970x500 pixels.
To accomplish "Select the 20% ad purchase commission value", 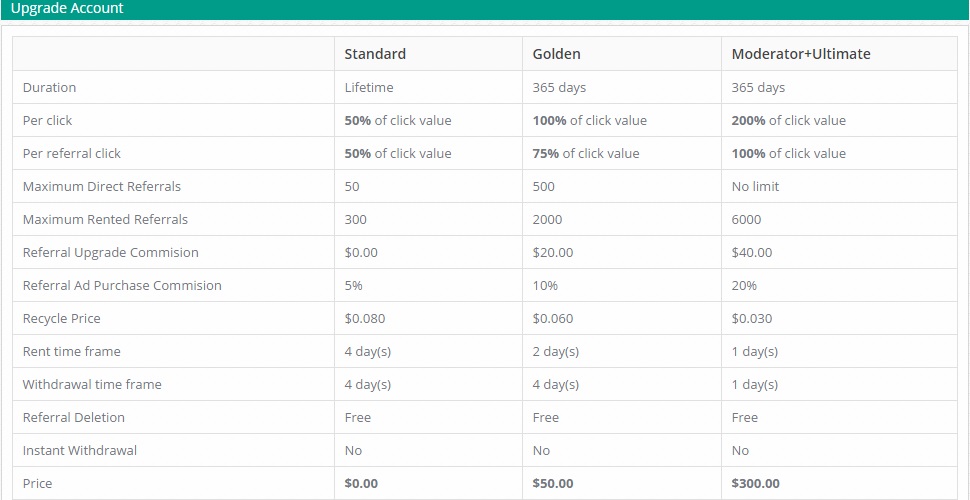I will tap(744, 285).
